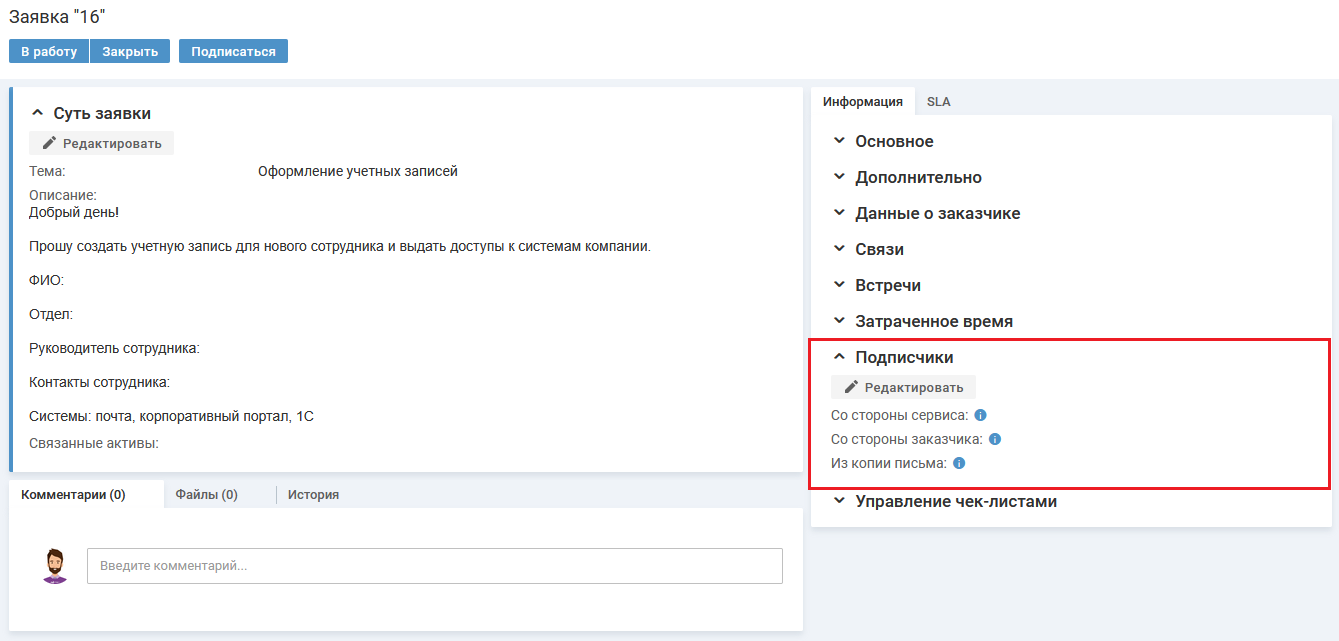Open the "История" tab
This screenshot has width=1339, height=641.
(313, 494)
